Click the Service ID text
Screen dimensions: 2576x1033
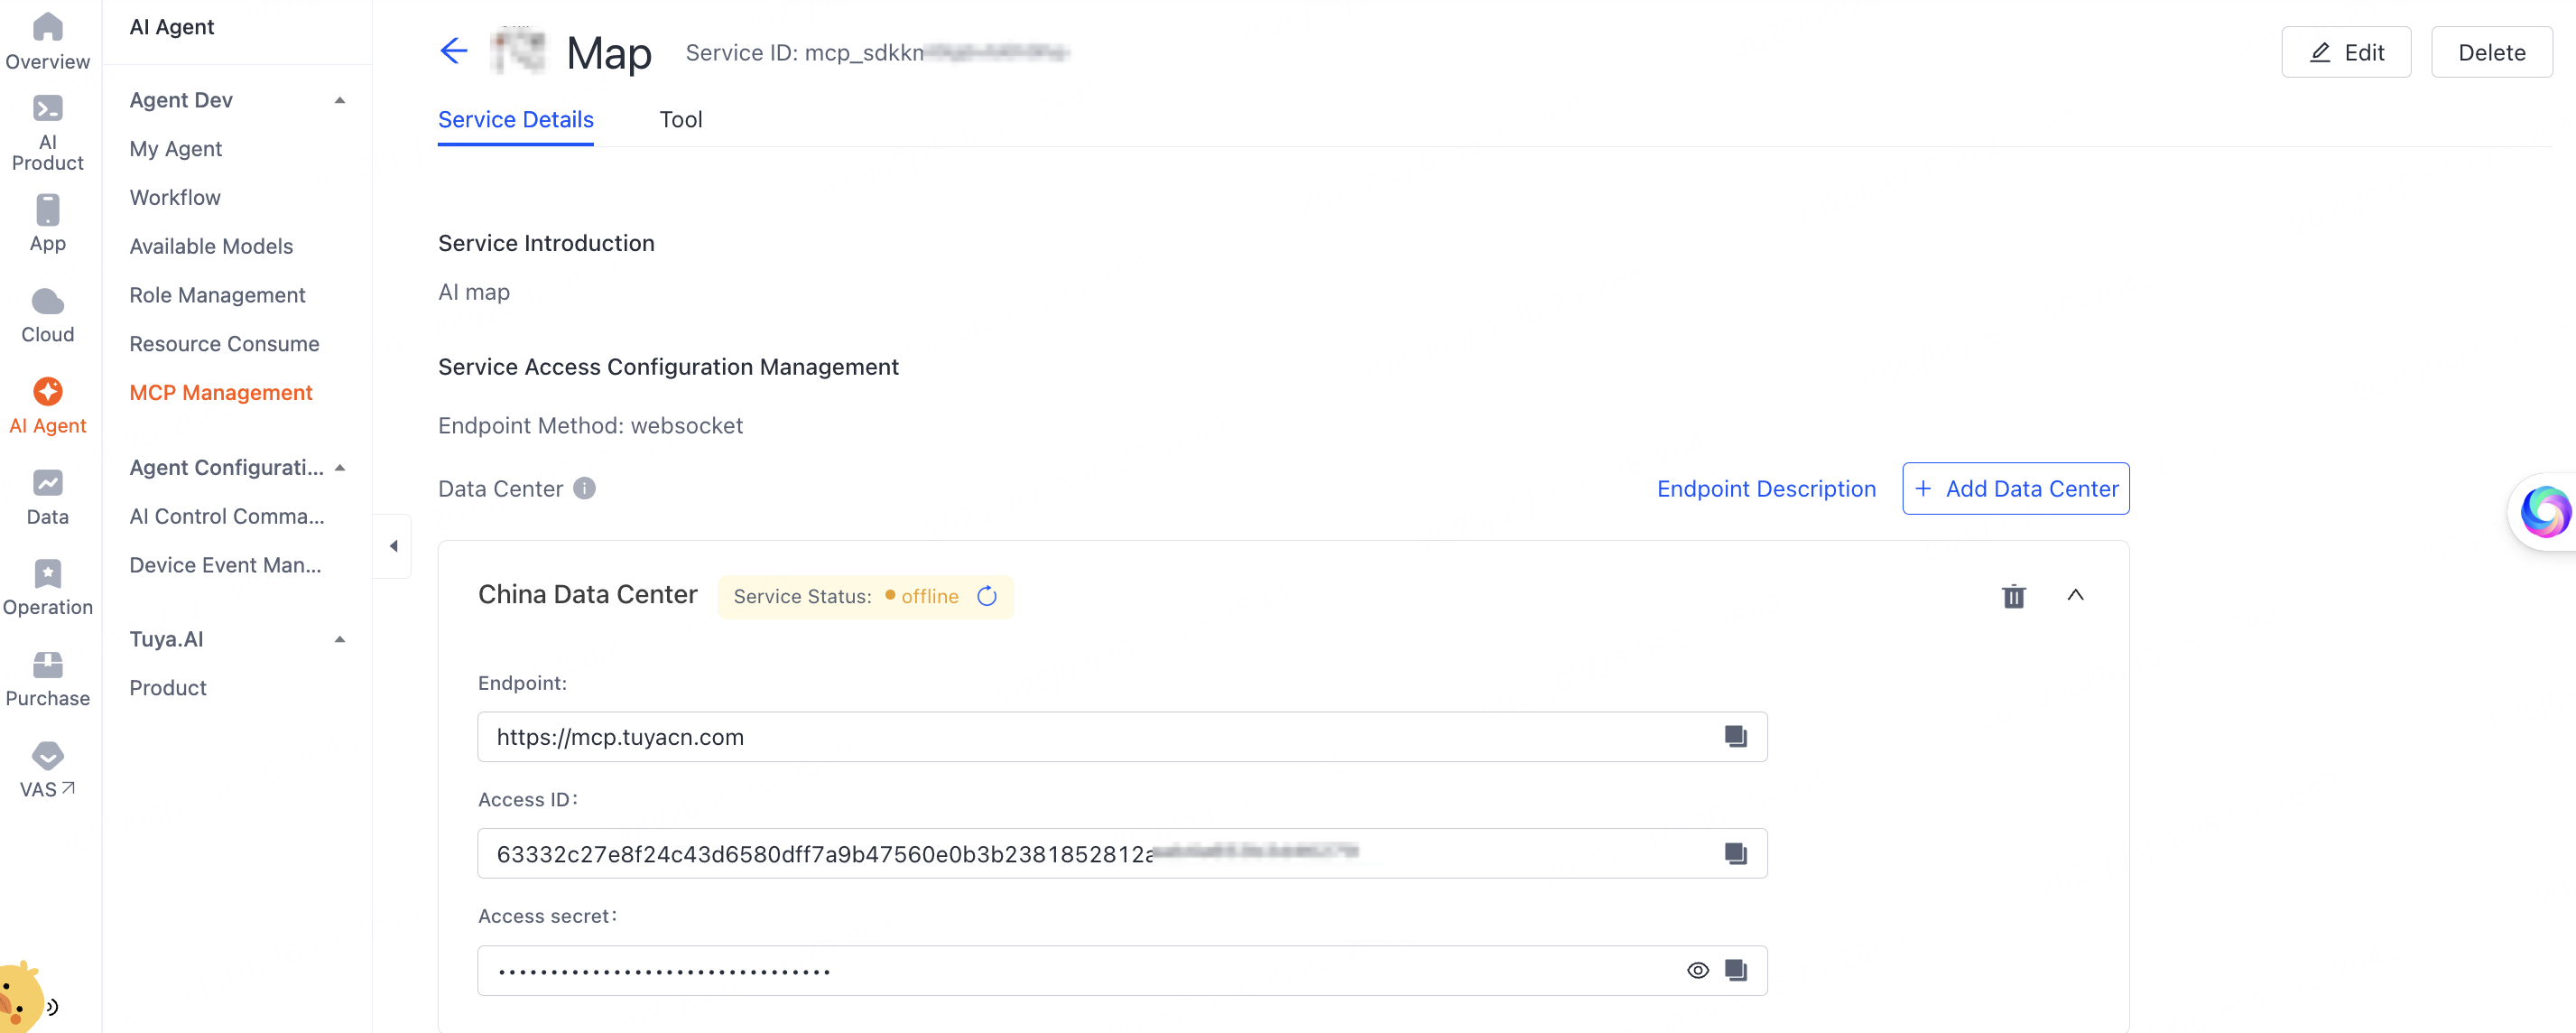tap(877, 52)
